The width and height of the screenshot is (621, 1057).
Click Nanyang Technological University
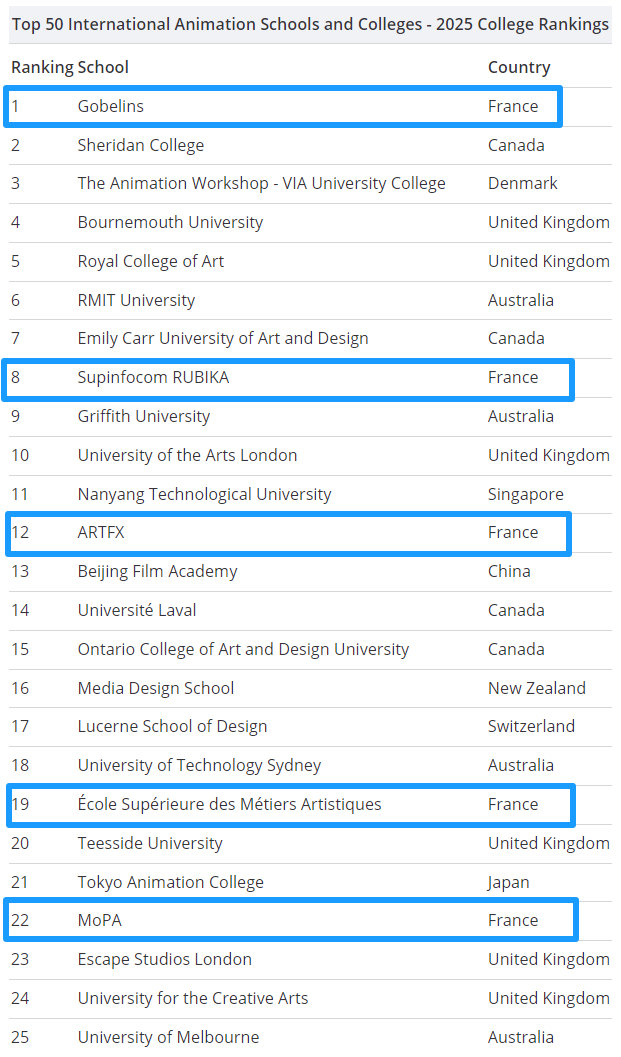(204, 494)
